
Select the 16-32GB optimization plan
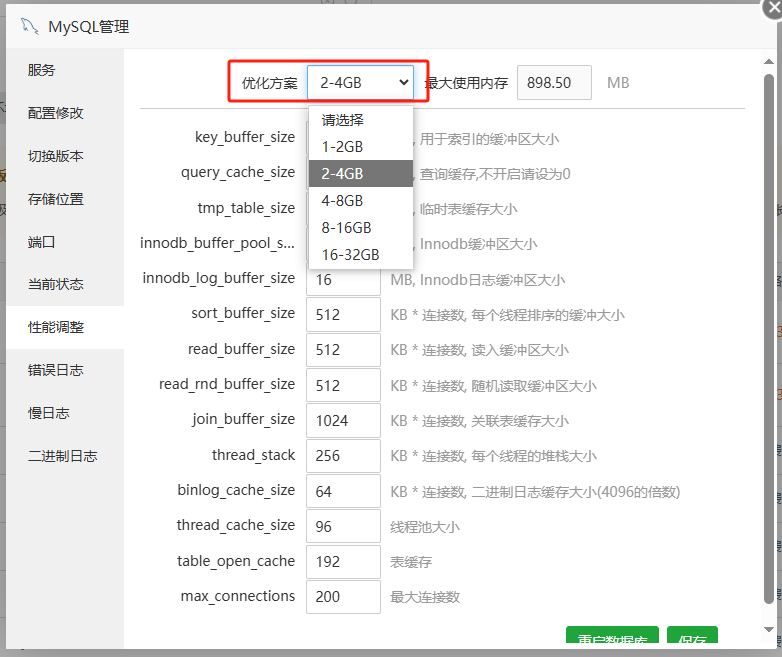pos(361,254)
